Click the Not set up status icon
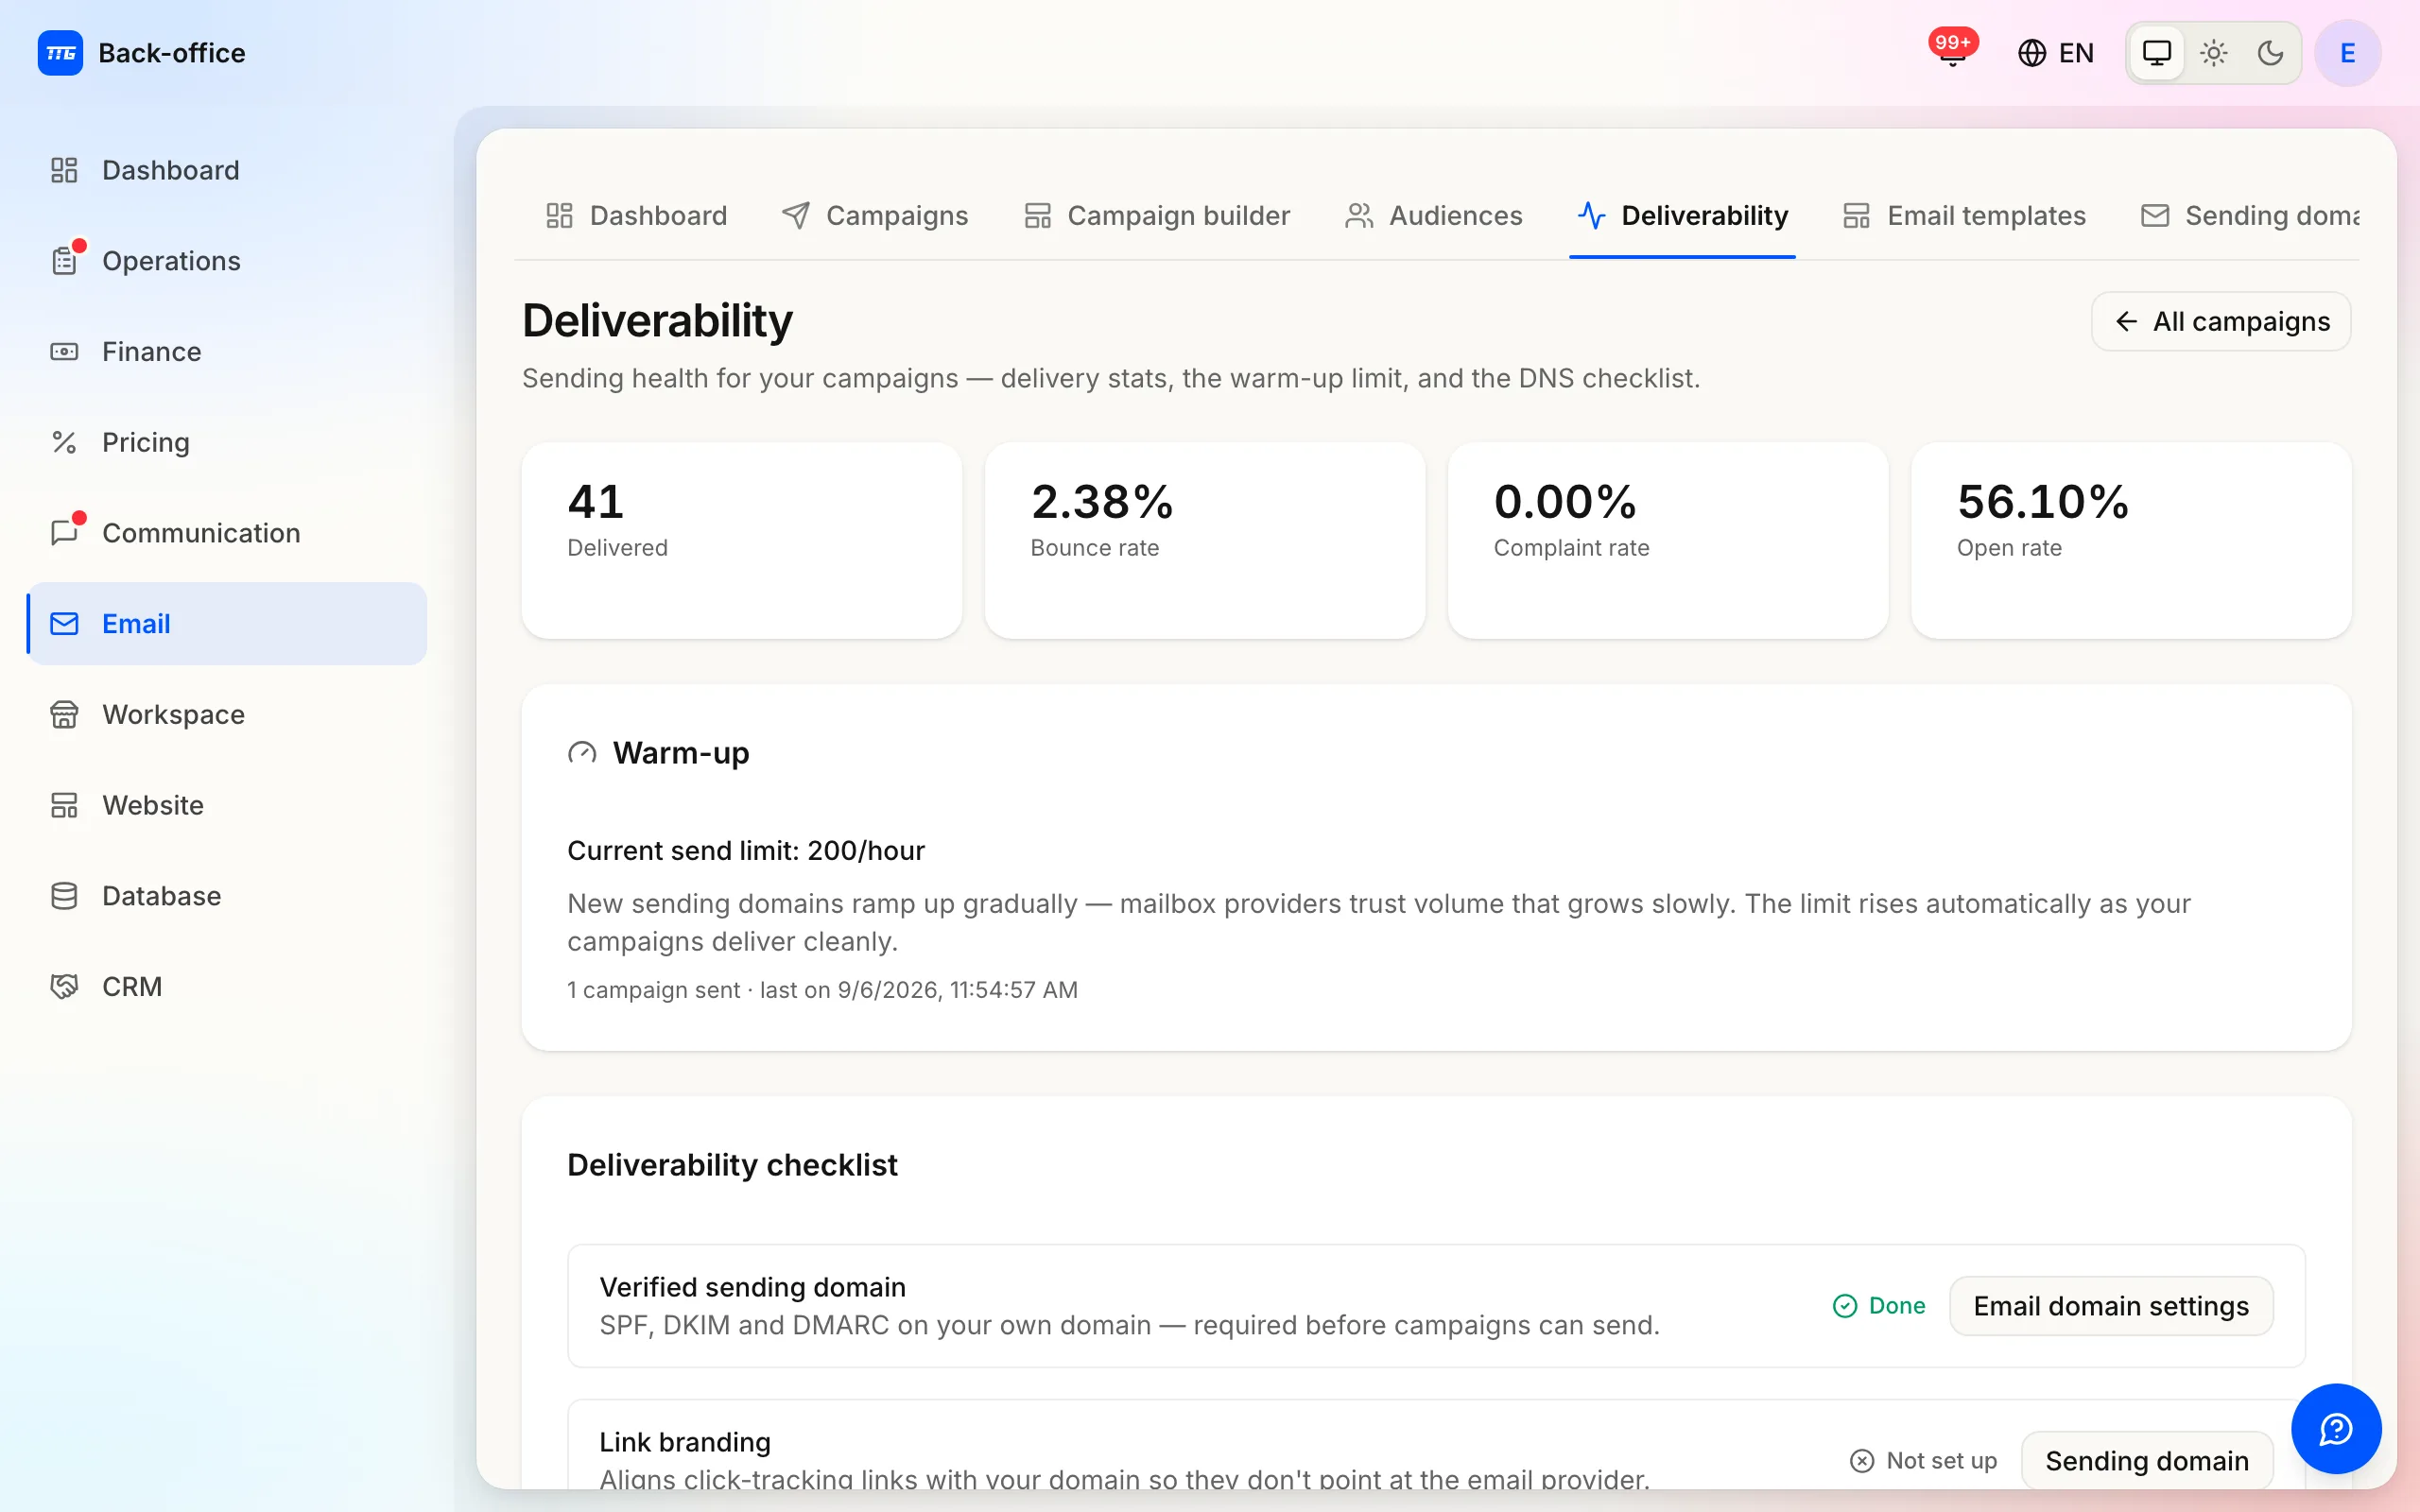 pyautogui.click(x=1862, y=1461)
